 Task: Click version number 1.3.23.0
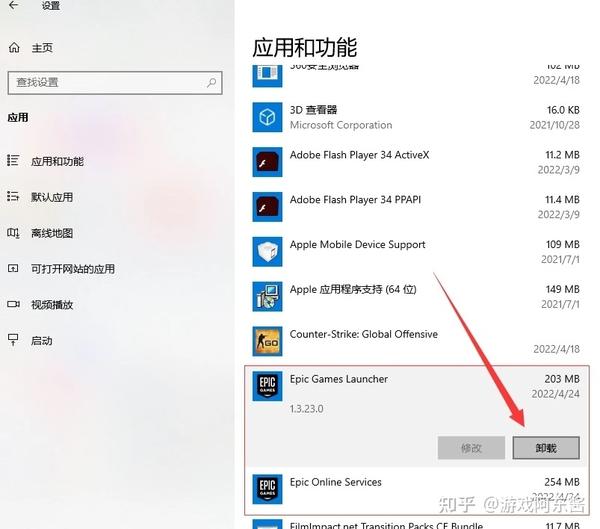coord(307,409)
